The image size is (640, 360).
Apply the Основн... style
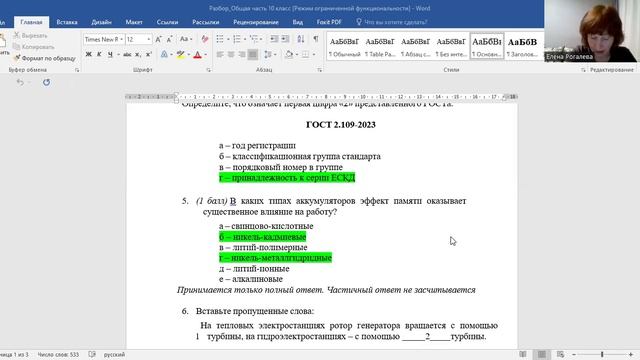coord(487,47)
